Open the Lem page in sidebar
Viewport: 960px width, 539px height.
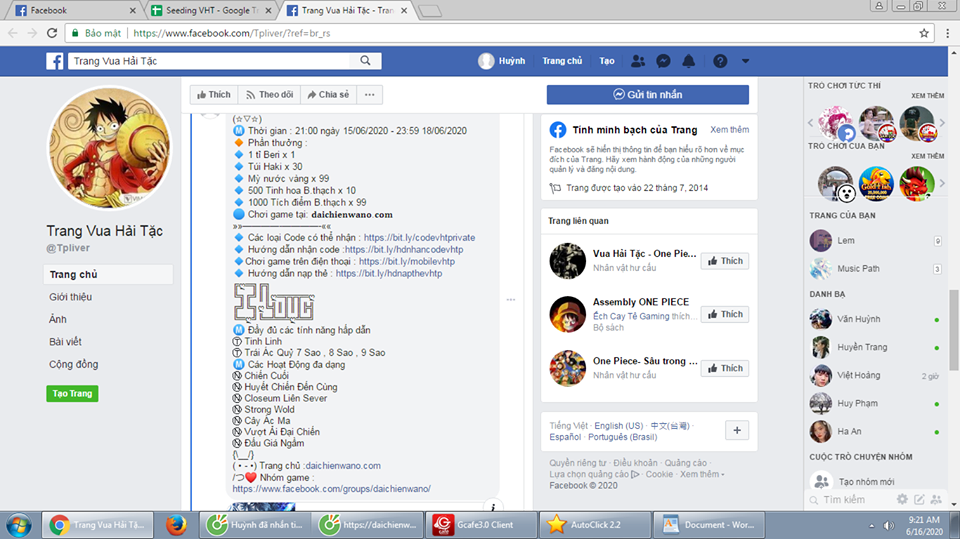[876, 241]
